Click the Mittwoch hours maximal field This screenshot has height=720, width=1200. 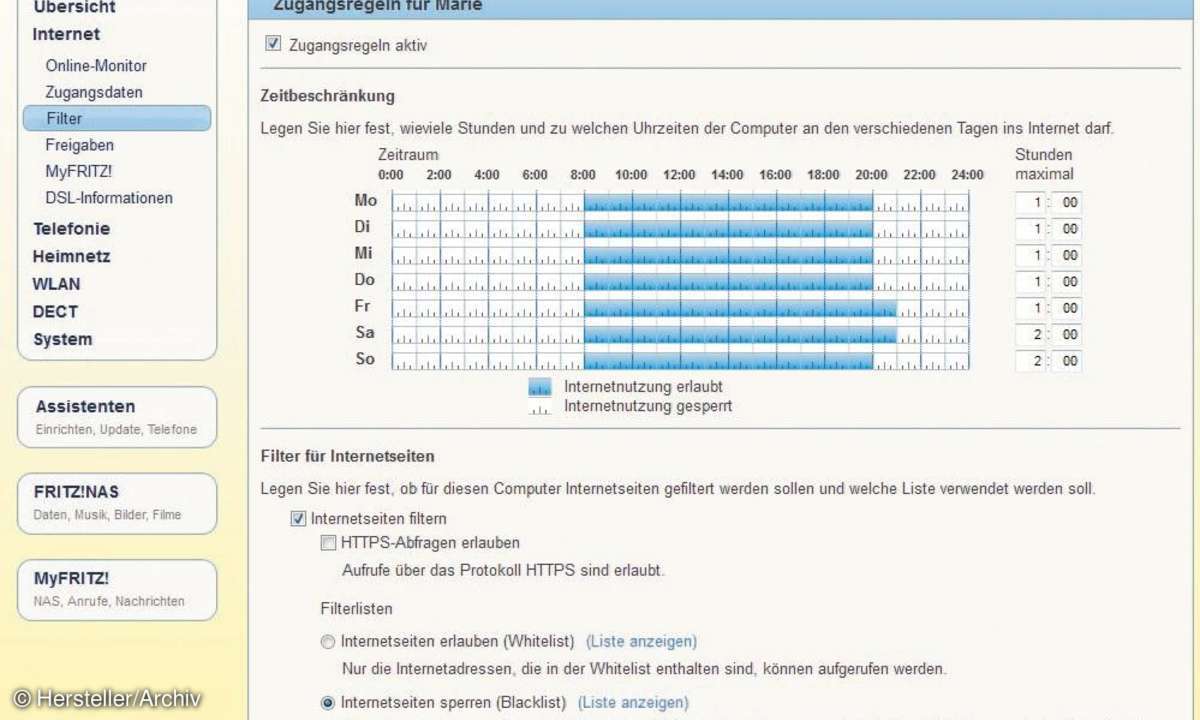(1030, 256)
